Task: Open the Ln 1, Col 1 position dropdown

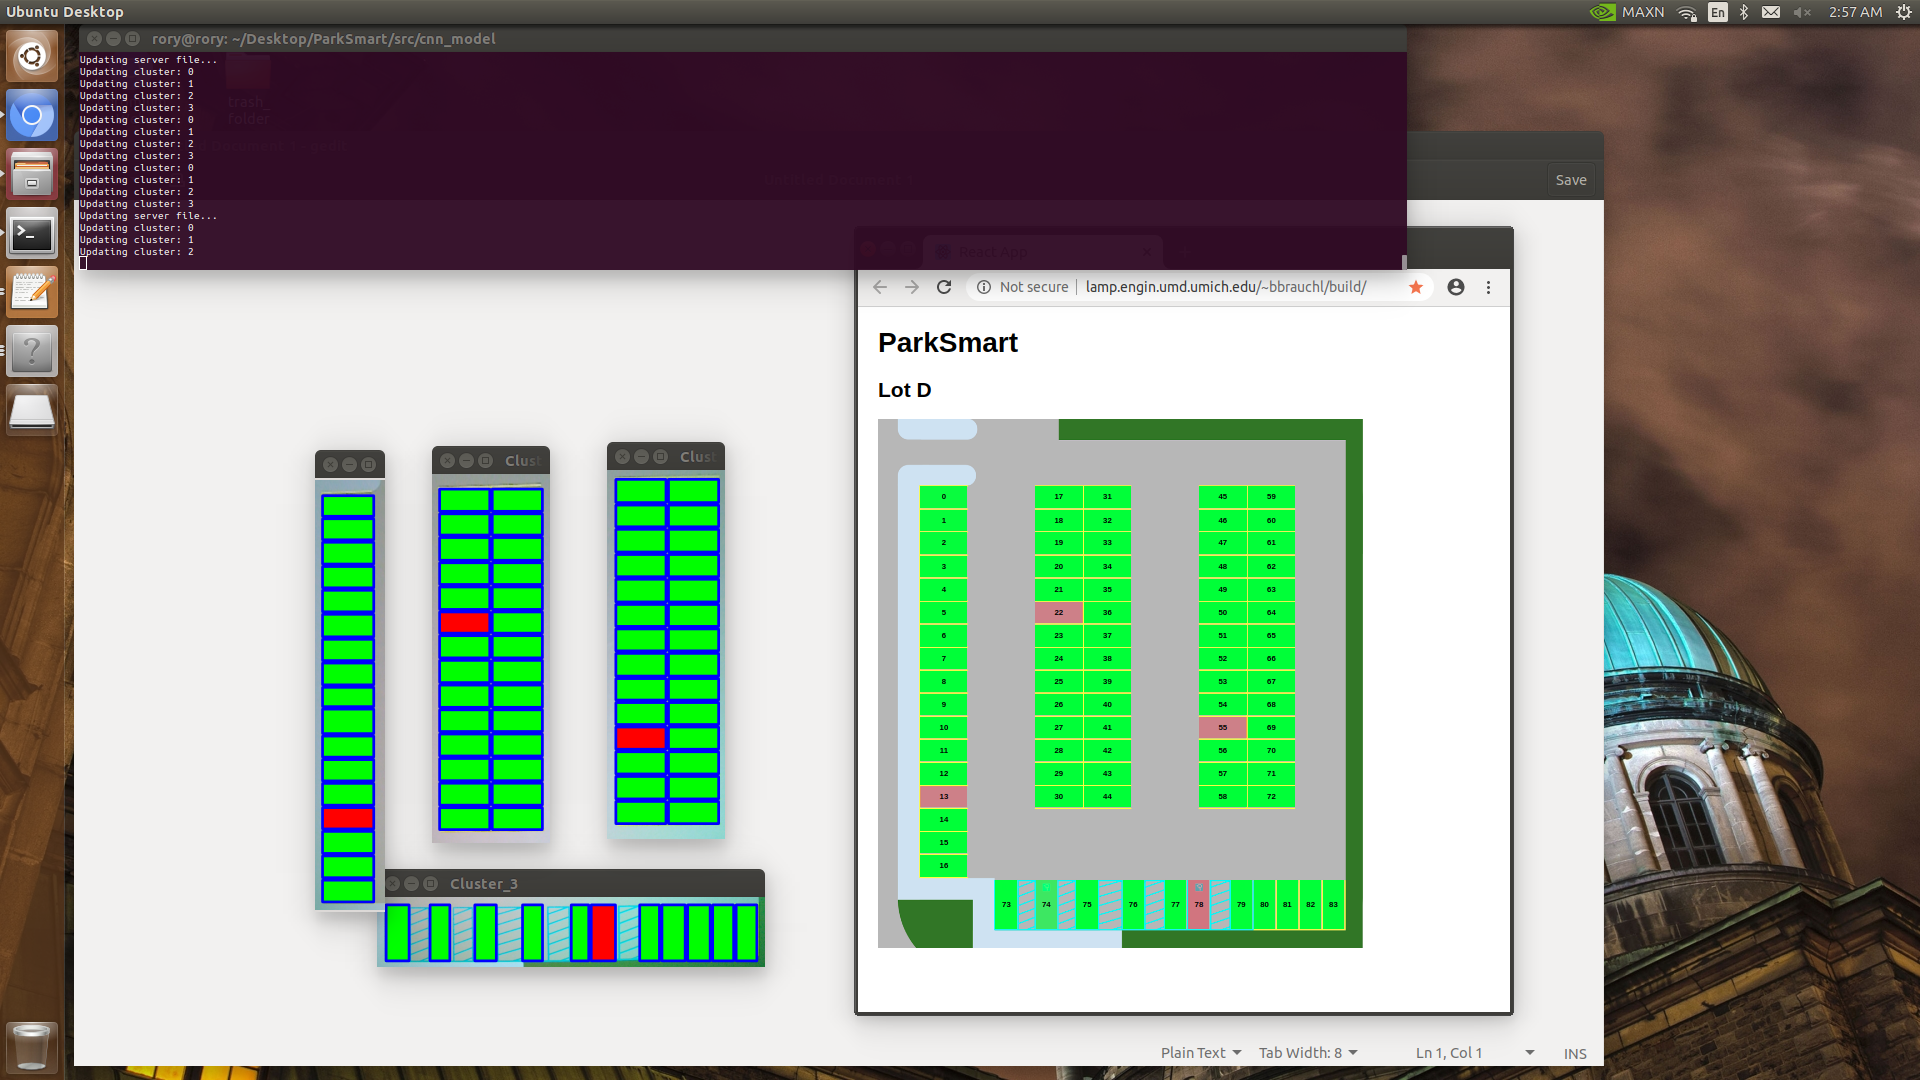Action: [1474, 1053]
